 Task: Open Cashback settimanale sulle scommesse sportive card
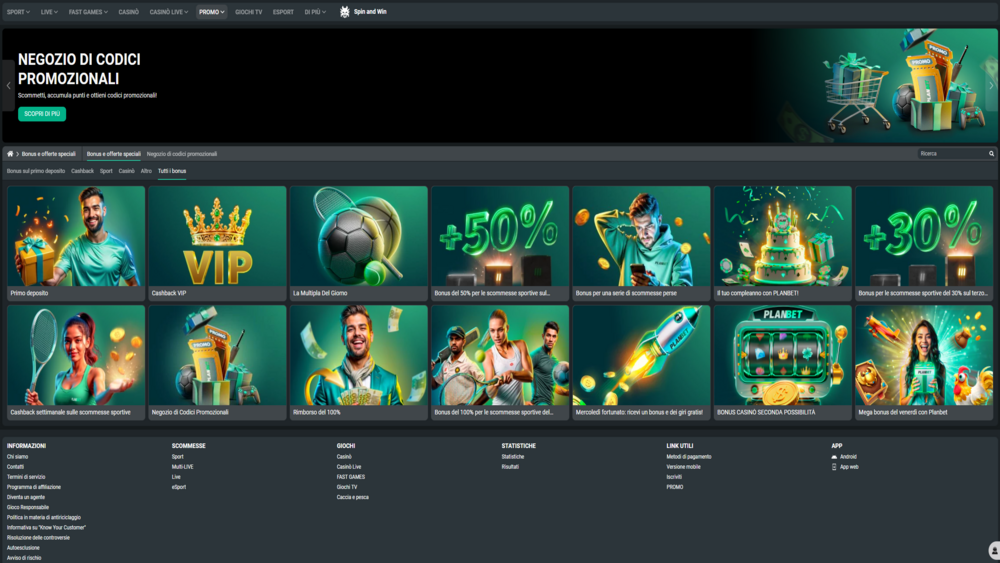pos(76,362)
